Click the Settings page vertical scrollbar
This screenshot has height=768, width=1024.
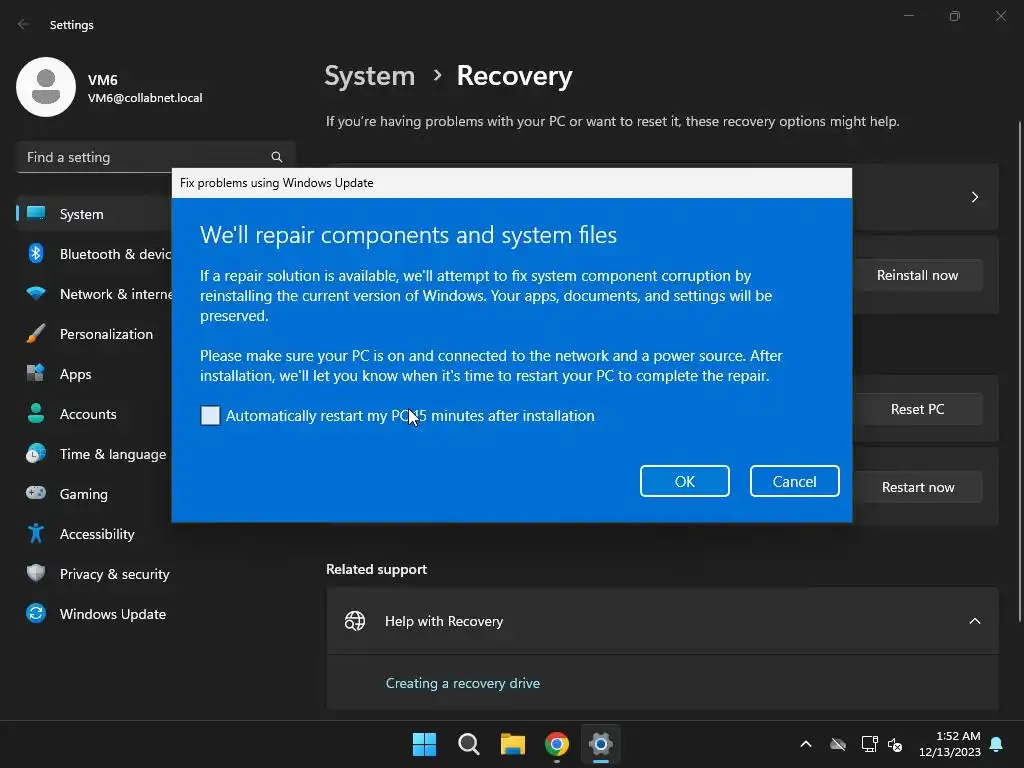(x=1019, y=371)
